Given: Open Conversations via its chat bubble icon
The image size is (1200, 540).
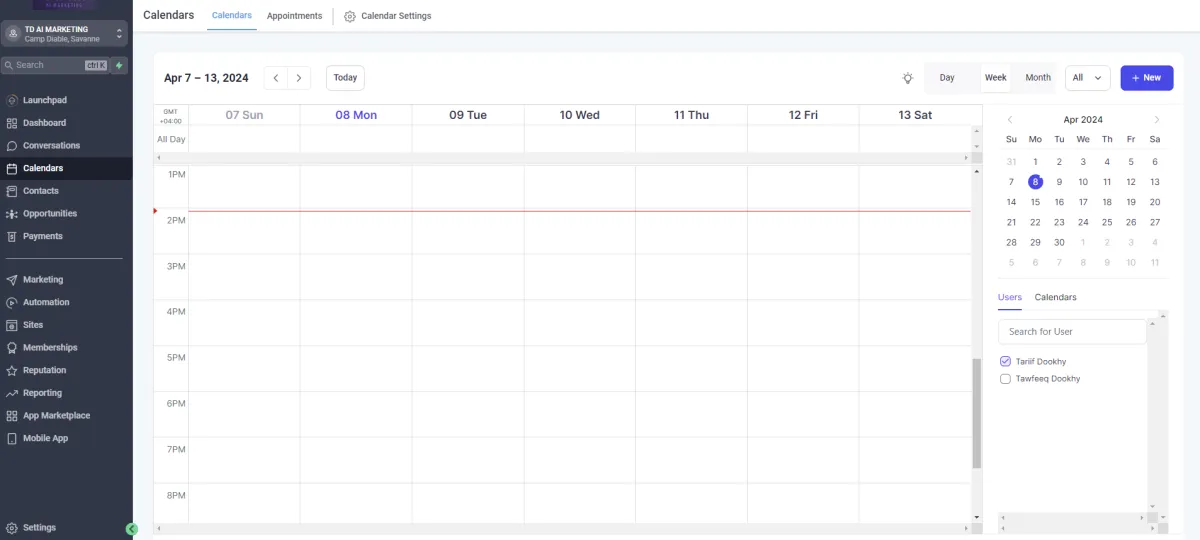Looking at the screenshot, I should tap(12, 146).
